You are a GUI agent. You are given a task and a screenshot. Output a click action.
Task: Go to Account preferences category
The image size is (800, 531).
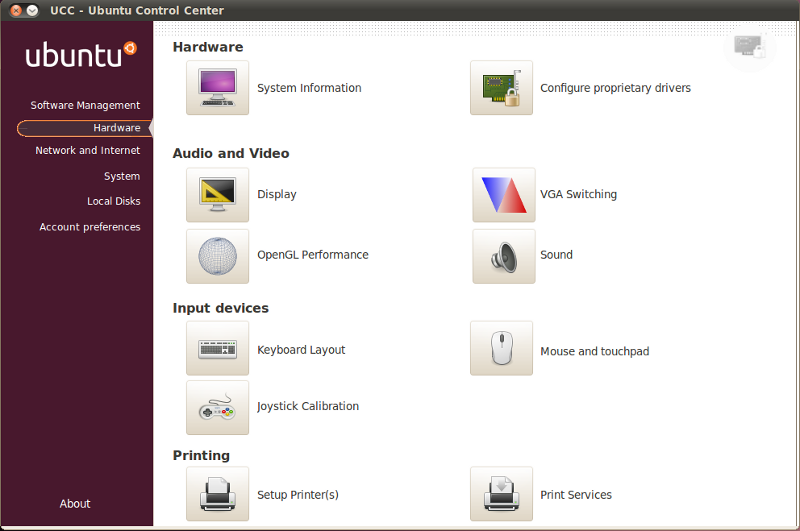pos(90,226)
